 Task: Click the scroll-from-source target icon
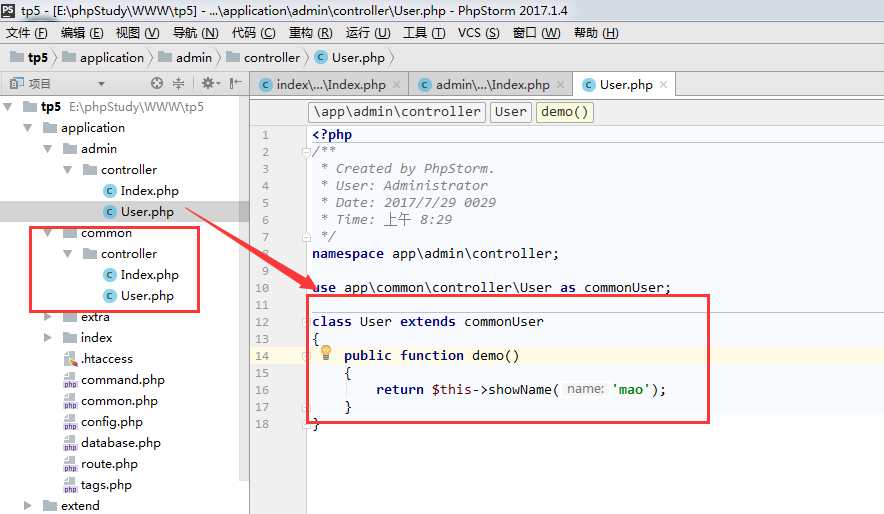157,83
